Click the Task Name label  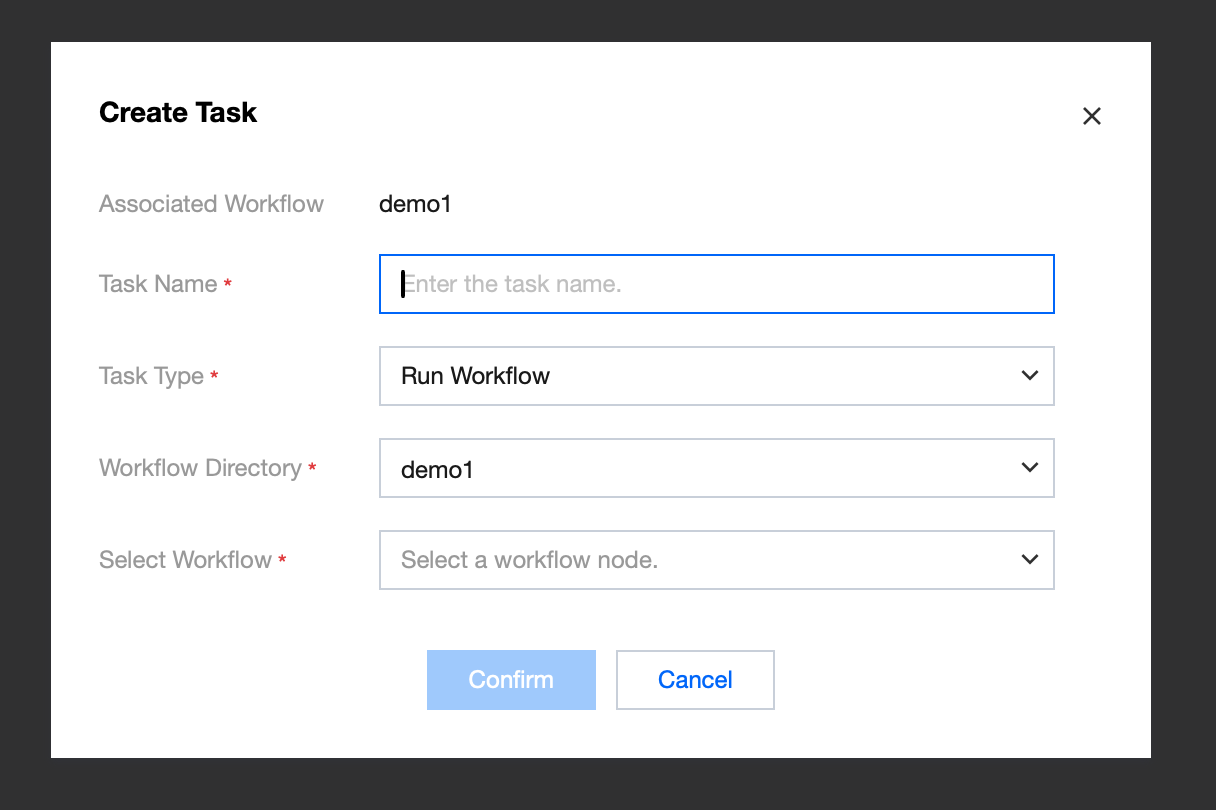pos(158,284)
